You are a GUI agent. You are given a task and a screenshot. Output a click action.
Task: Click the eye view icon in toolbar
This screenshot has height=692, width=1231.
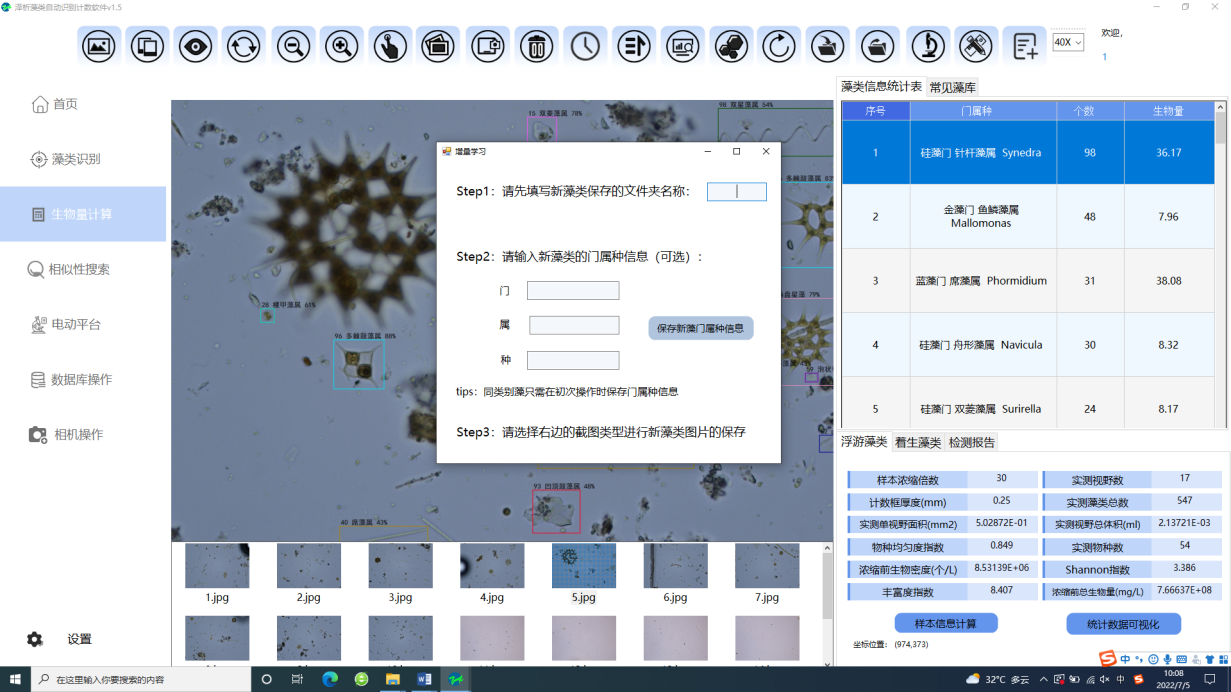coord(196,46)
